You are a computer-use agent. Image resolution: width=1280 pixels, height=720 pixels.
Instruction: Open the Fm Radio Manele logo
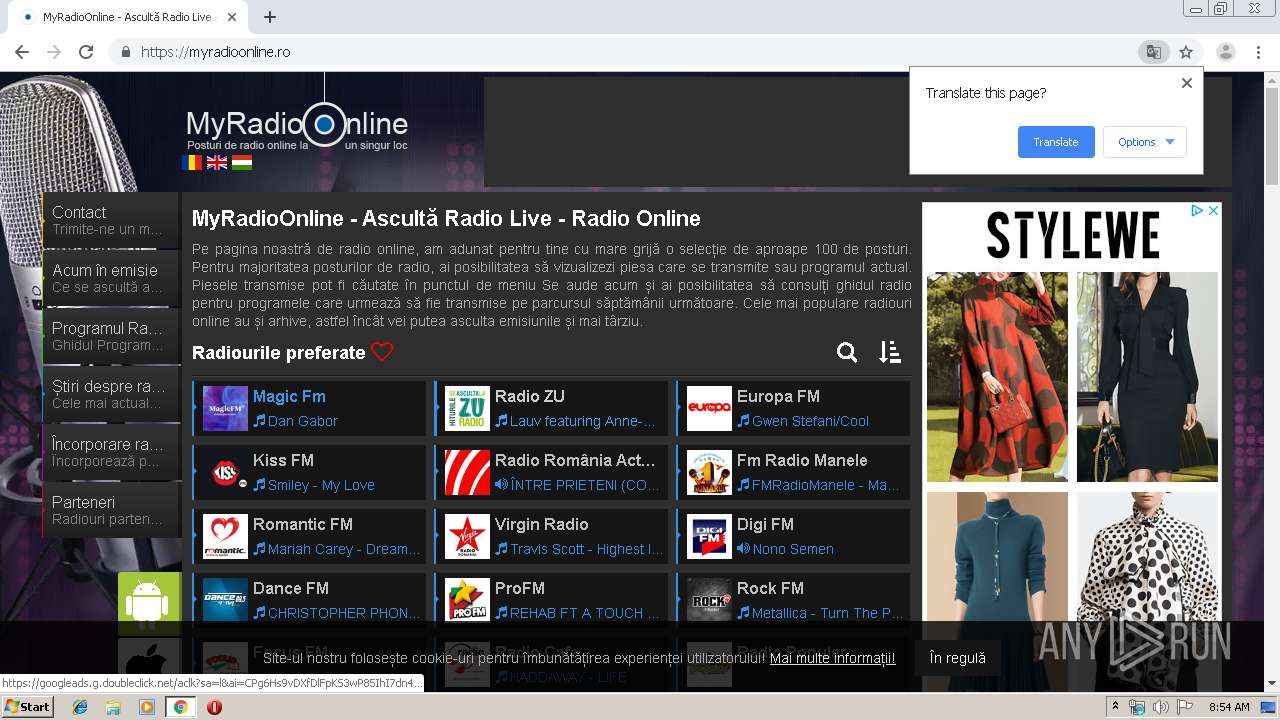pyautogui.click(x=709, y=472)
